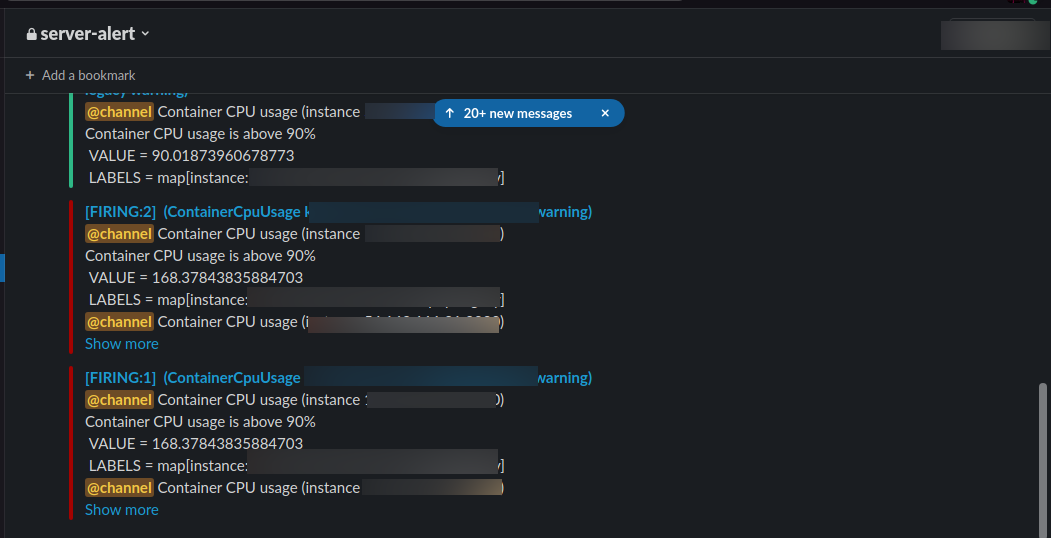Expand 'Show more' under the FIRING:1 alert

tap(121, 509)
